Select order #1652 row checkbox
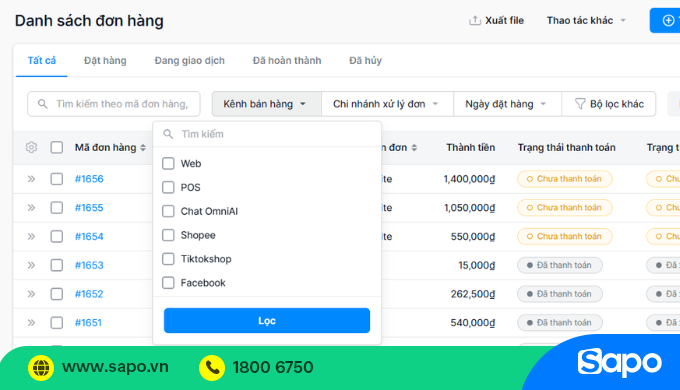This screenshot has height=390, width=680. coord(57,294)
